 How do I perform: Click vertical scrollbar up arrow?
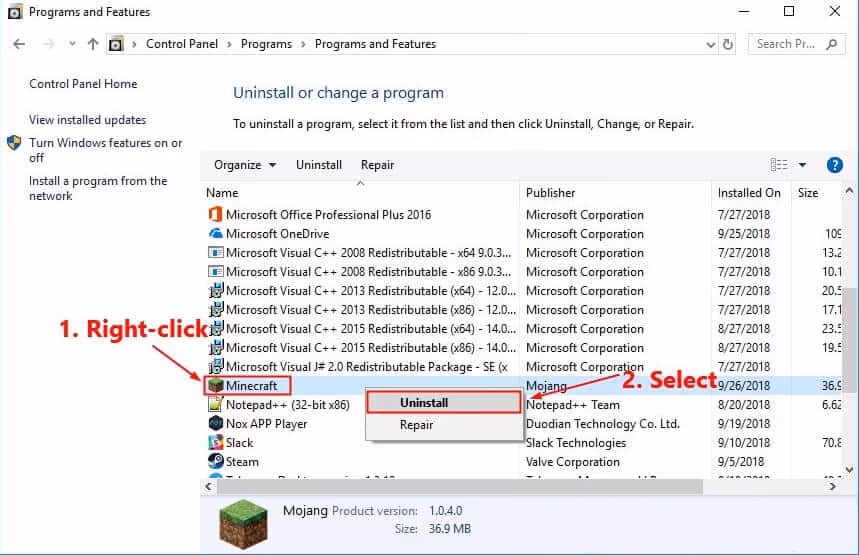(849, 191)
